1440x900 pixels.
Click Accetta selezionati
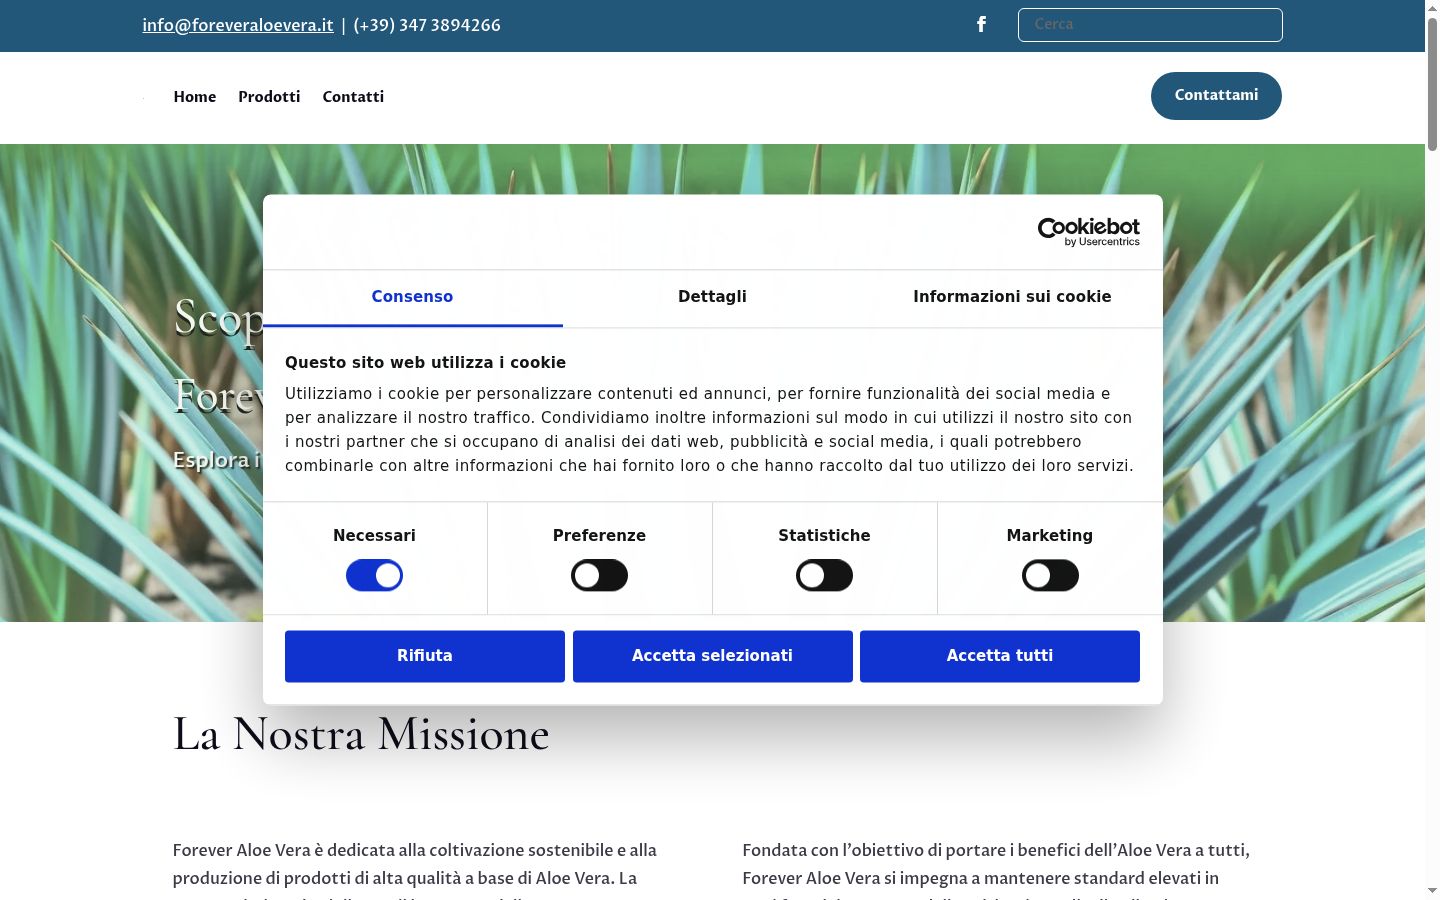pyautogui.click(x=713, y=656)
